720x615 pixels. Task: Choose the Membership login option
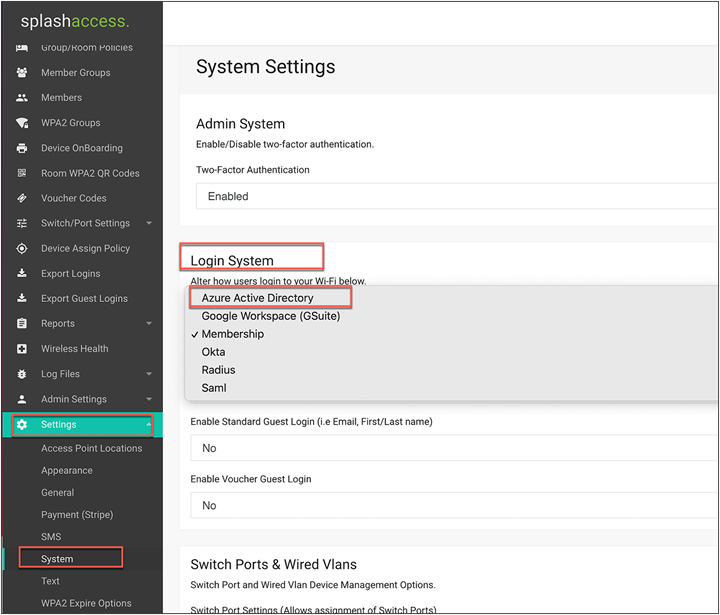[x=233, y=334]
